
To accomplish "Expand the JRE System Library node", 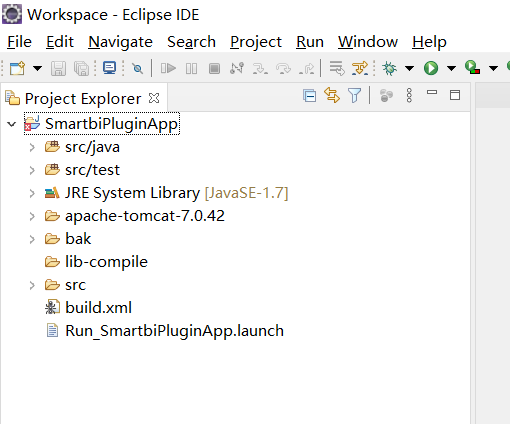I will pyautogui.click(x=32, y=193).
